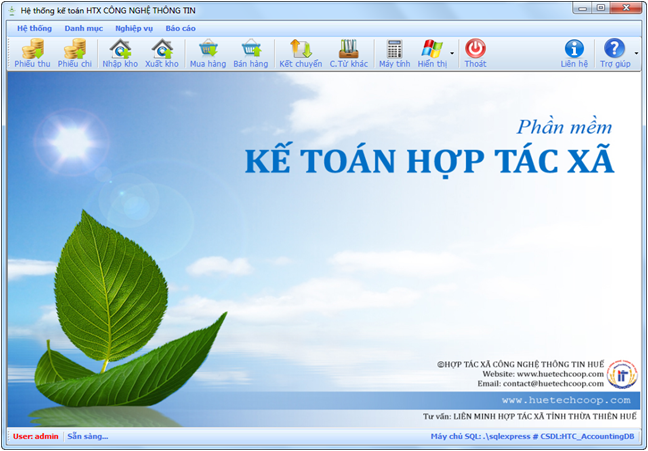Open C.Từ khác other vouchers
The height and width of the screenshot is (451, 648).
[349, 53]
